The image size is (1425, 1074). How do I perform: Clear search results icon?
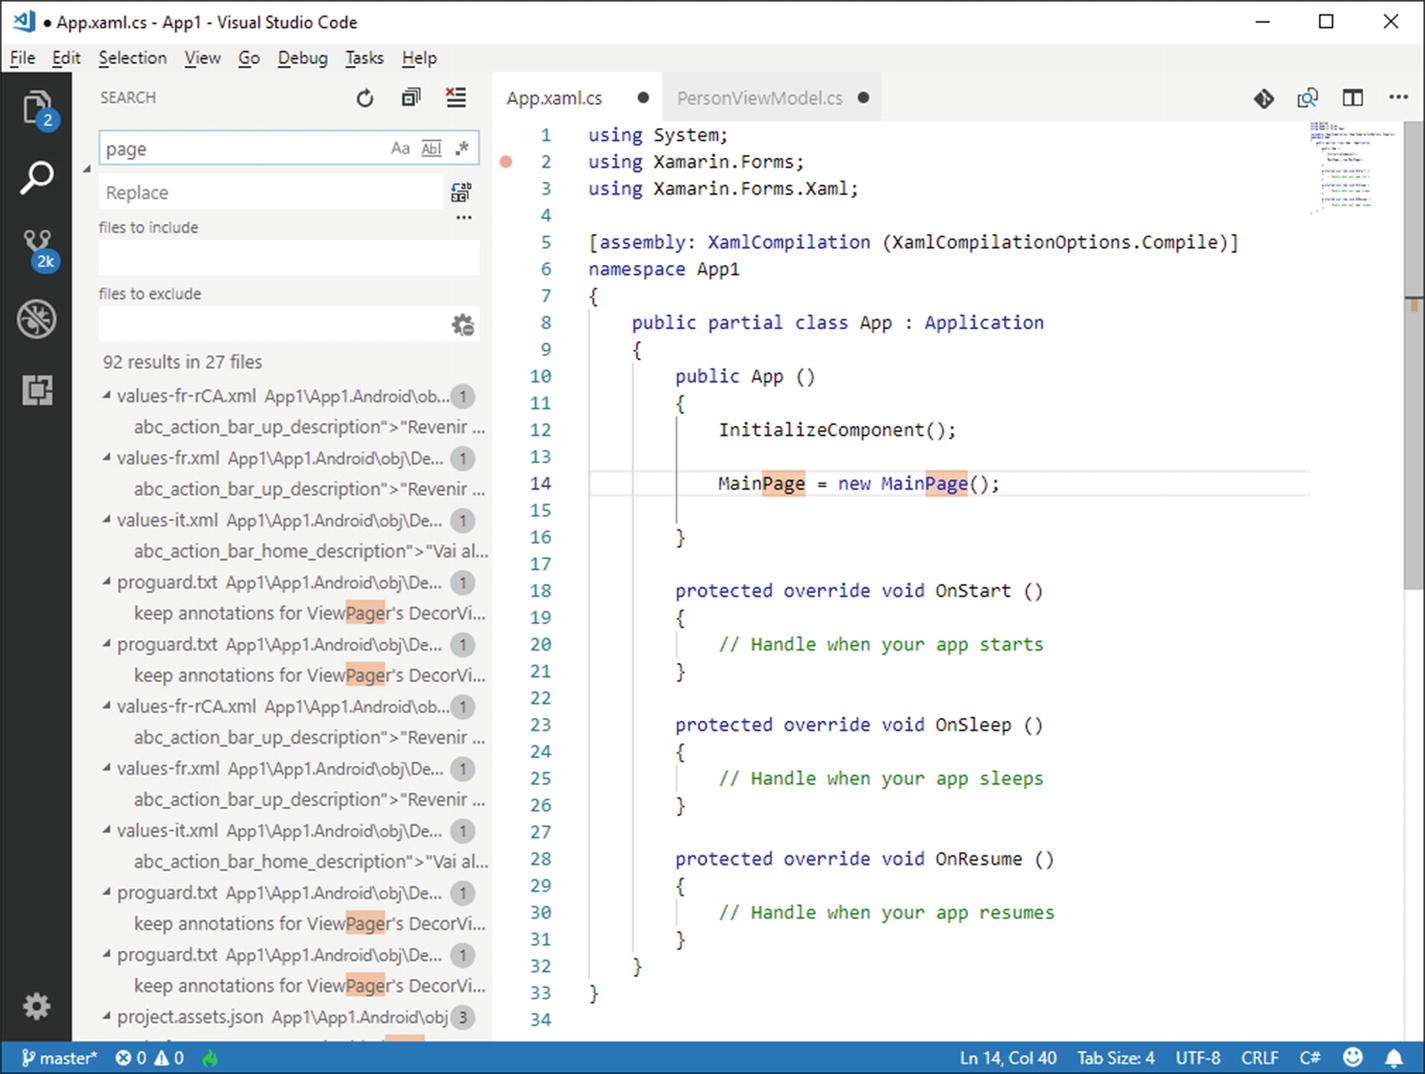[456, 98]
